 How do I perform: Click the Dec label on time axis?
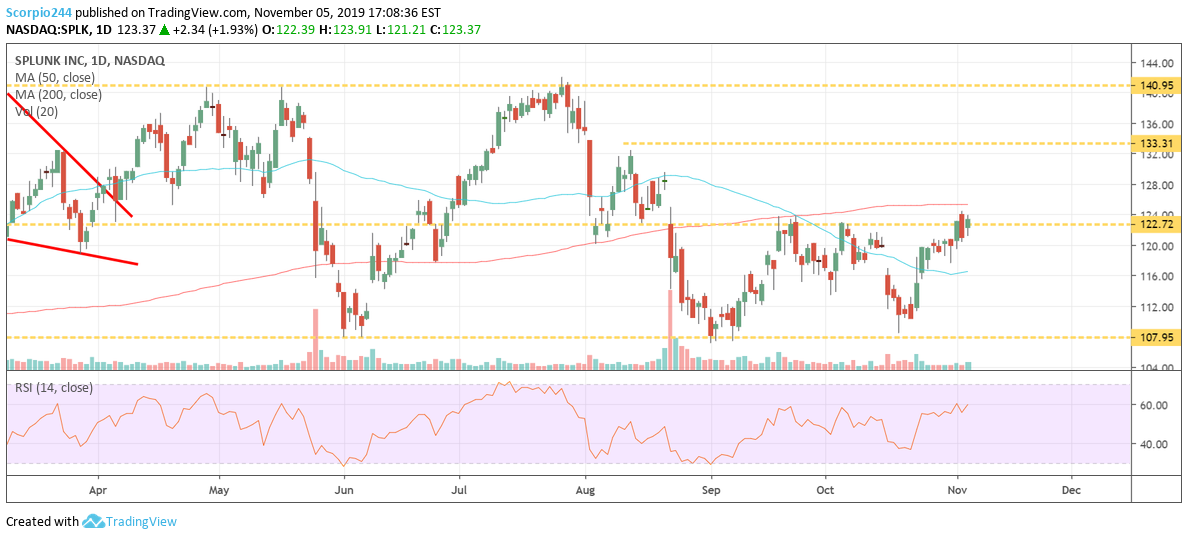pyautogui.click(x=1071, y=491)
